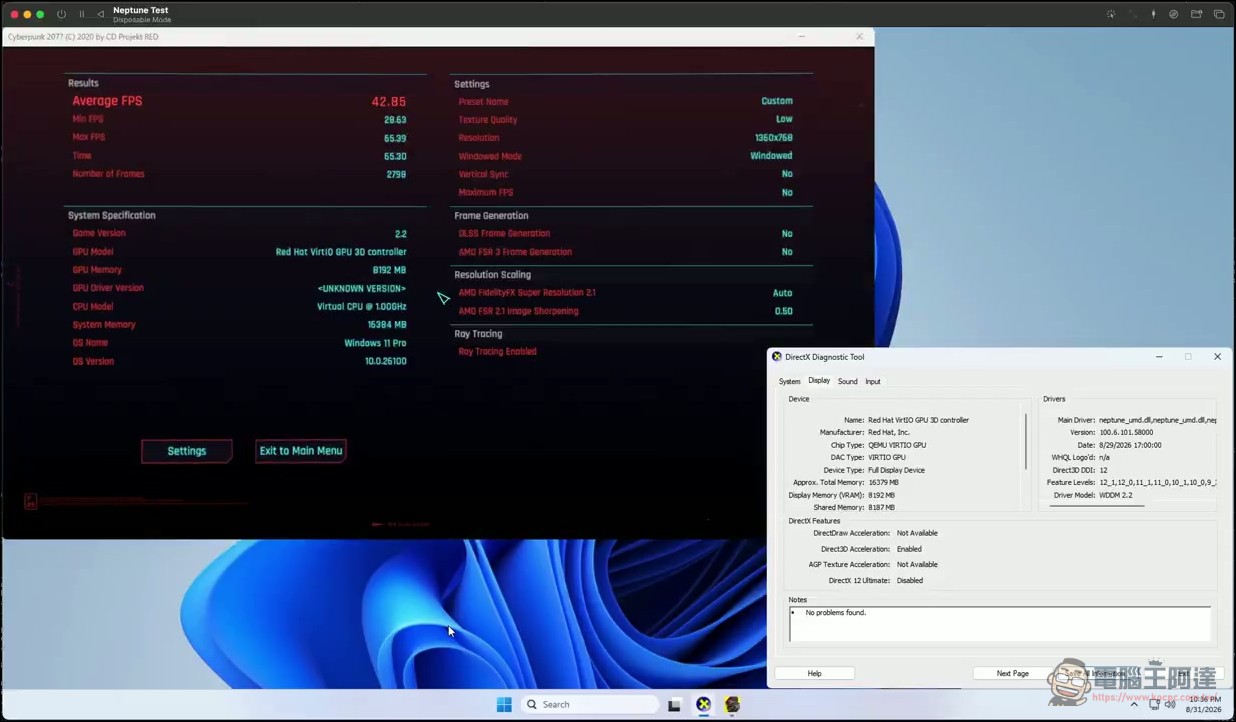This screenshot has width=1236, height=722.
Task: Click the Cyberpunk 2077 taskbar icon
Action: tap(732, 704)
